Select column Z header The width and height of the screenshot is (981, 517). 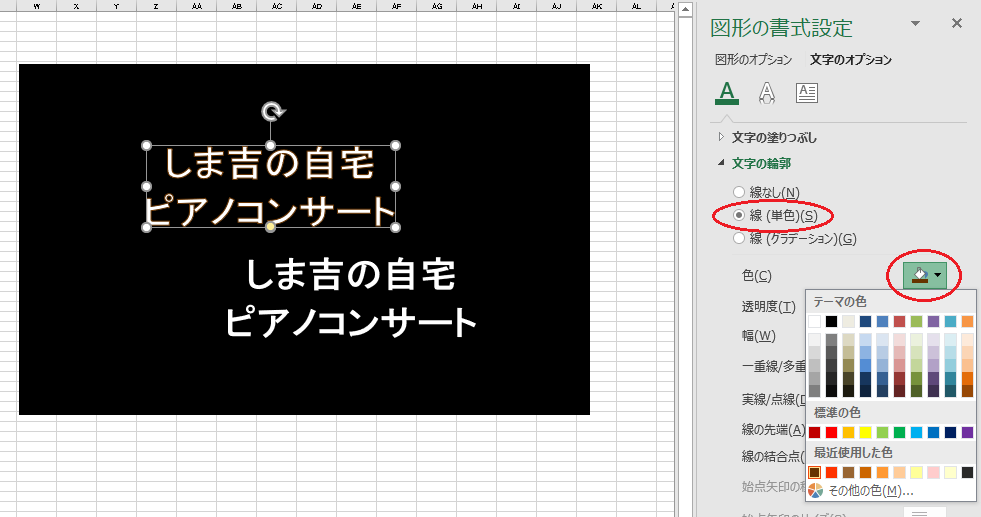tap(156, 6)
